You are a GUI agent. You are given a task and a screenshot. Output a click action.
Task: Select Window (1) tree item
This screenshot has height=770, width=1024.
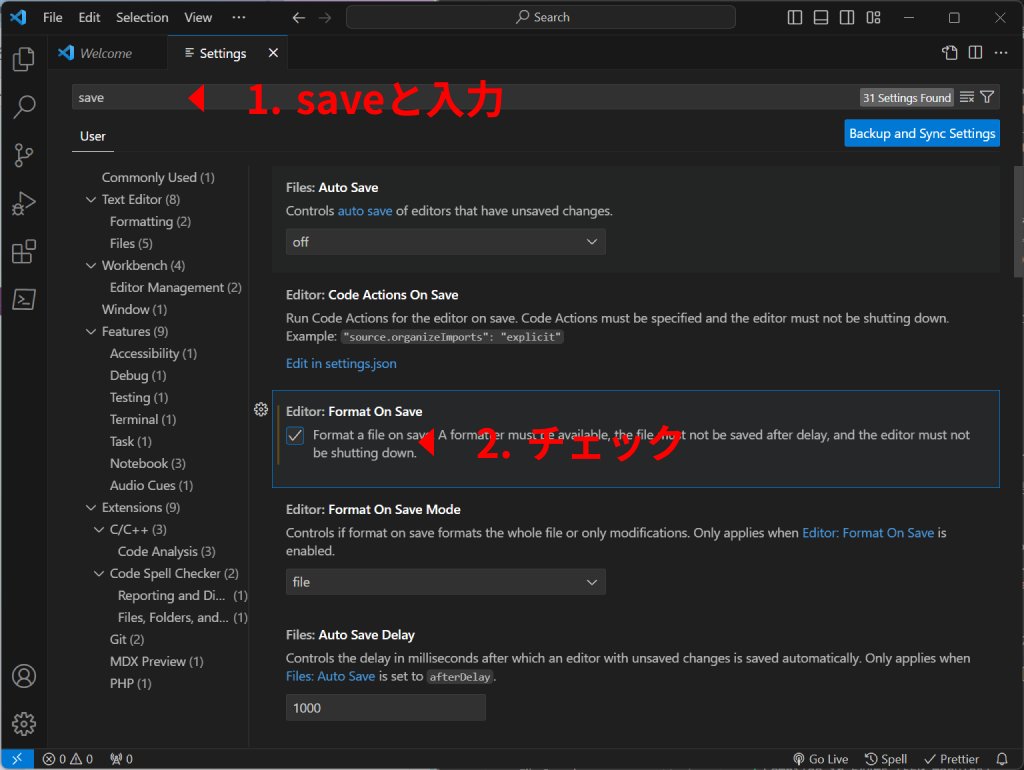pos(135,310)
